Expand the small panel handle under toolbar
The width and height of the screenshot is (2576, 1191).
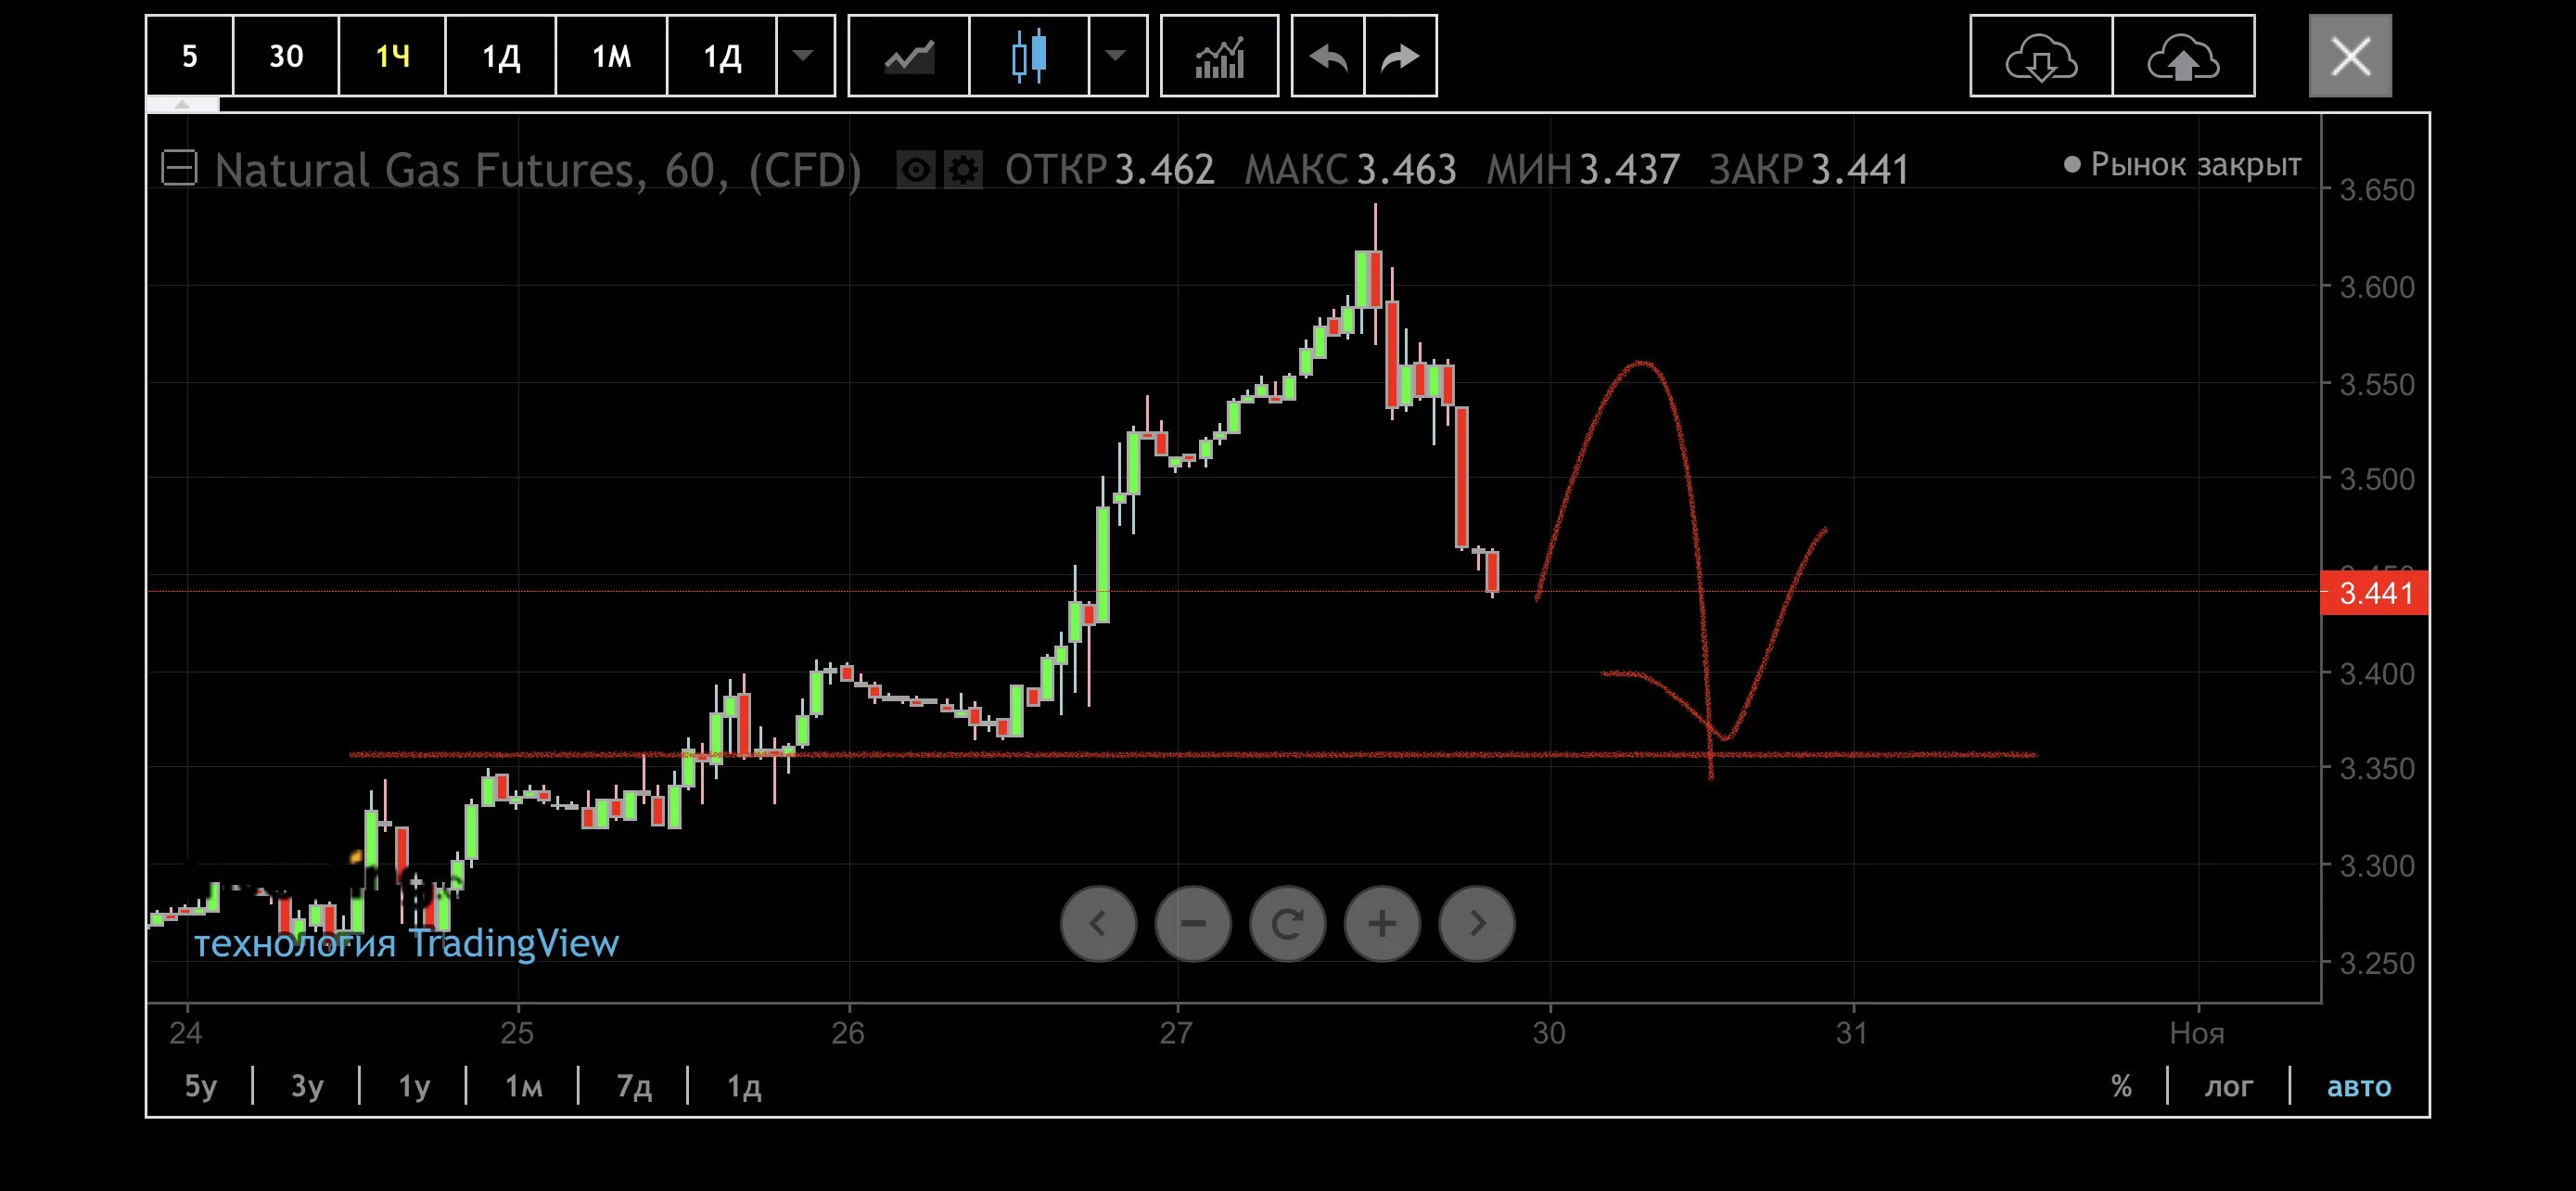coord(183,104)
